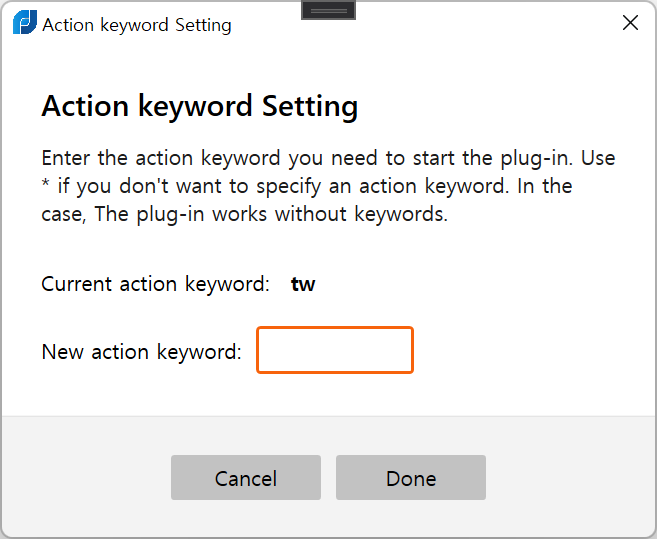Click the dark grip handle at window top
The width and height of the screenshot is (657, 539).
pyautogui.click(x=328, y=10)
